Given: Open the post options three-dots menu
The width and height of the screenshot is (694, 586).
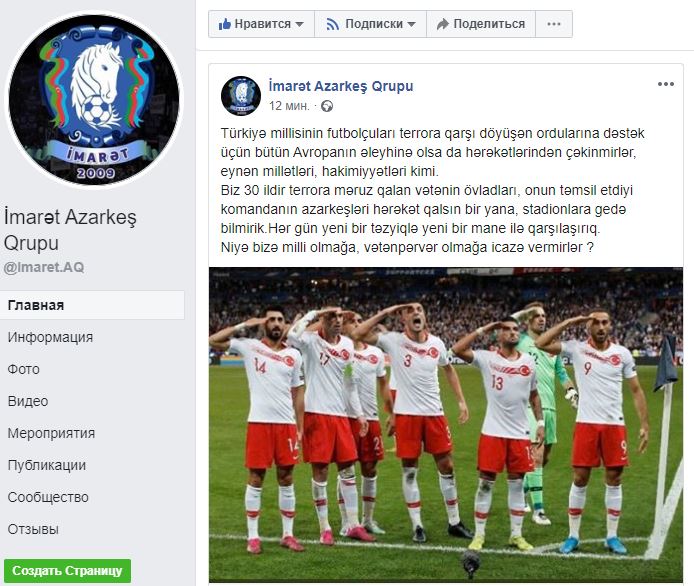Looking at the screenshot, I should point(666,84).
